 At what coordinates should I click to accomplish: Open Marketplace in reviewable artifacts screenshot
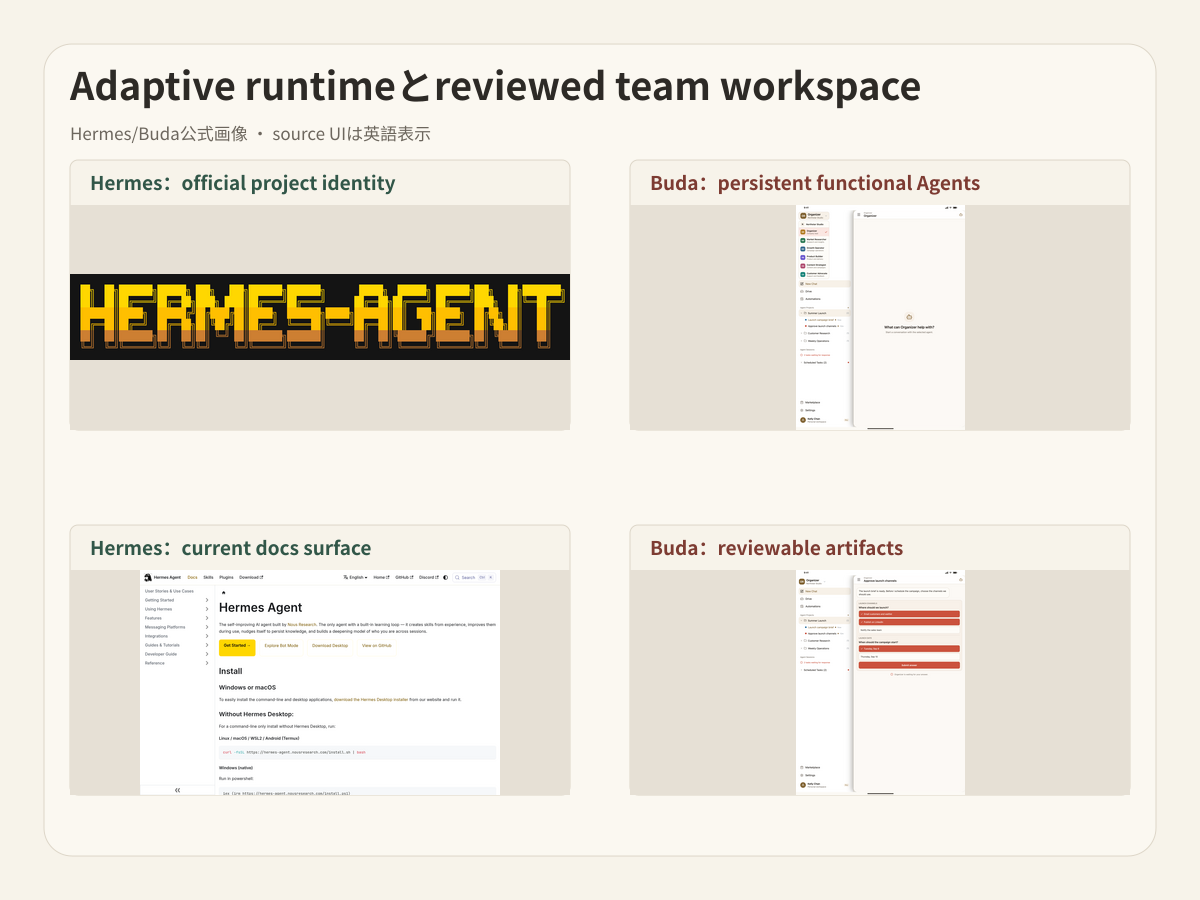810,767
